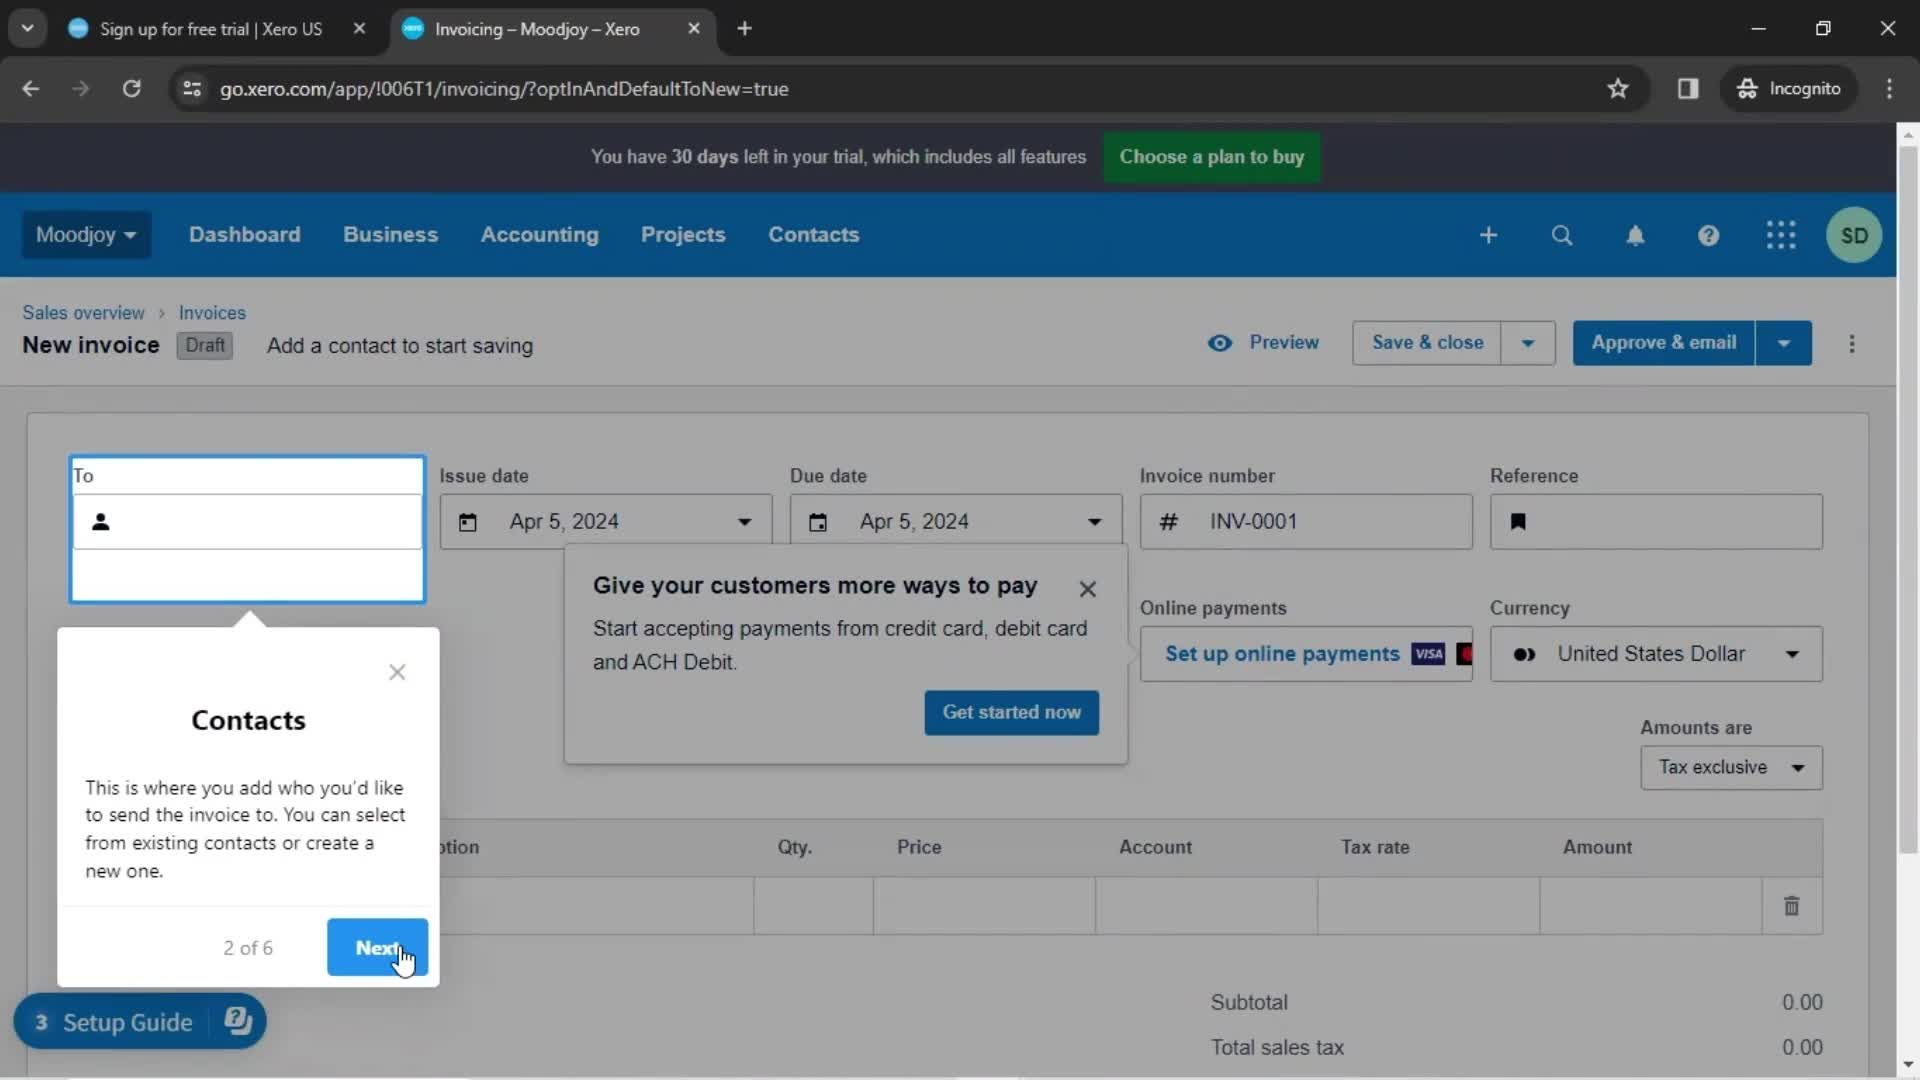Click the page vertical scrollbar
Viewport: 1920px width, 1080px height.
click(1907, 500)
